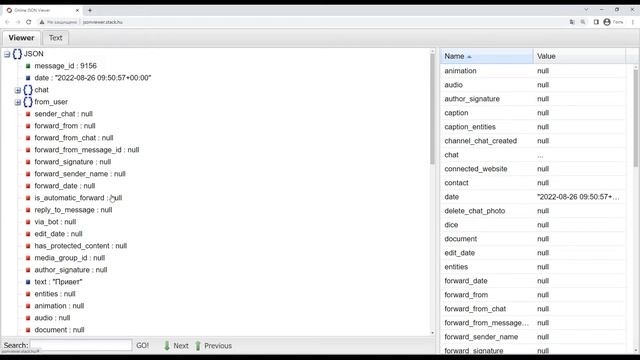640x360 pixels.
Task: Select has_protected_content : null row
Action: (x=80, y=246)
